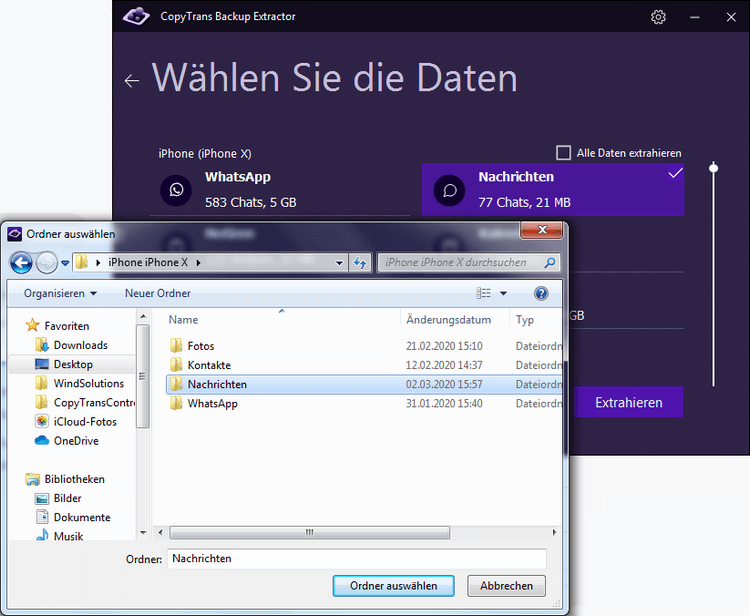Click the blue back navigation button in the dialog
Viewport: 750px width, 616px height.
click(22, 263)
